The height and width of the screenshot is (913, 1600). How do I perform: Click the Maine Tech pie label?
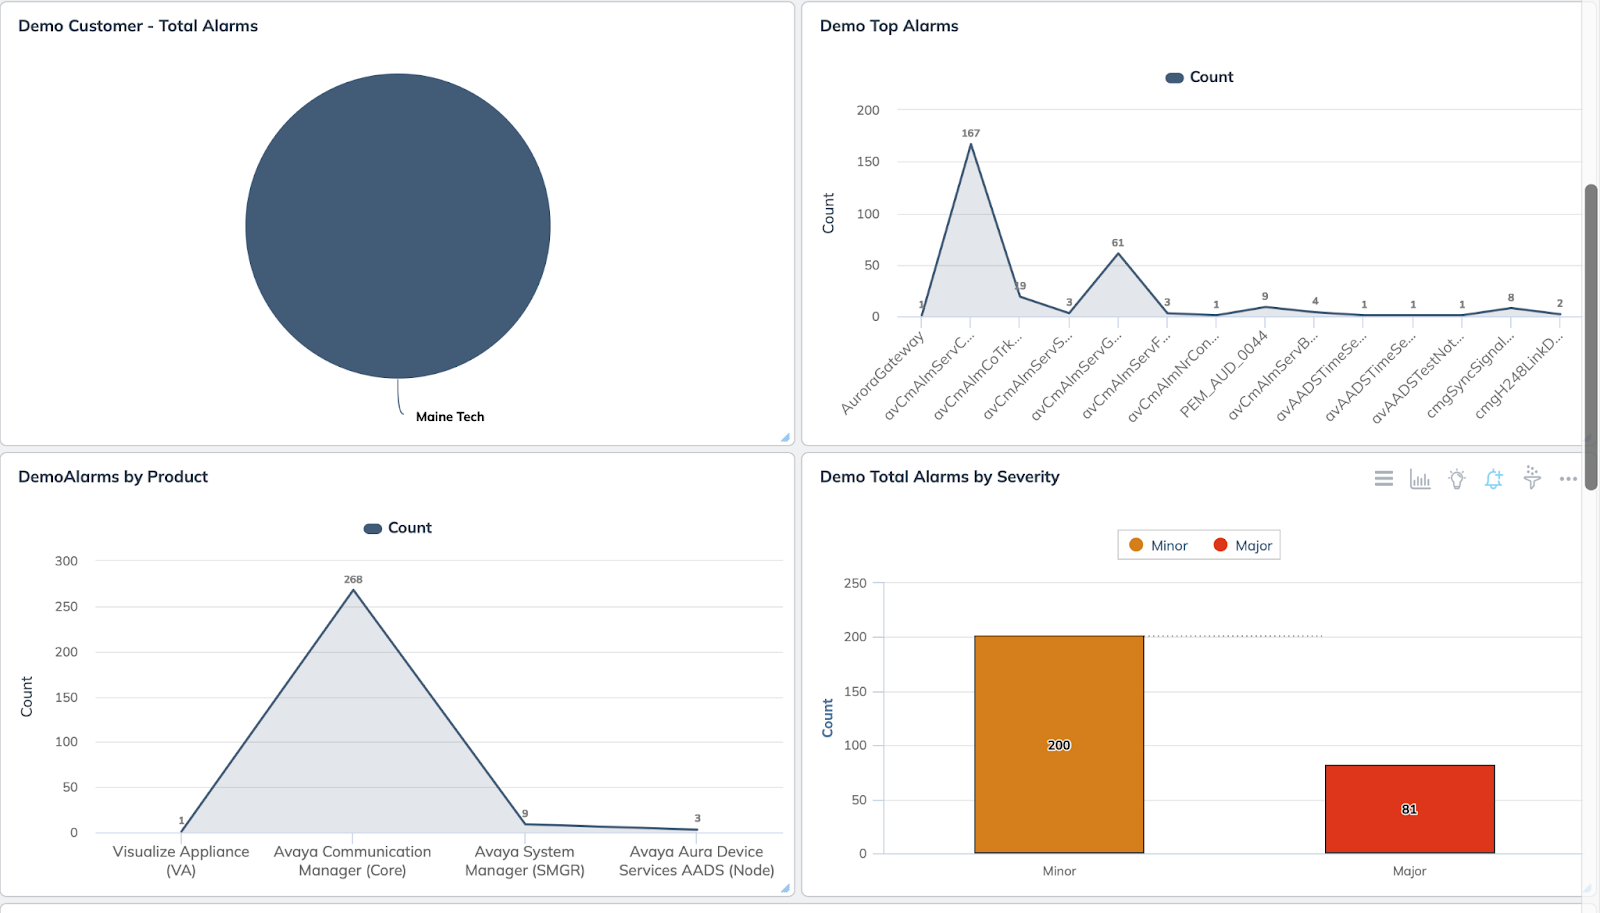pyautogui.click(x=450, y=417)
